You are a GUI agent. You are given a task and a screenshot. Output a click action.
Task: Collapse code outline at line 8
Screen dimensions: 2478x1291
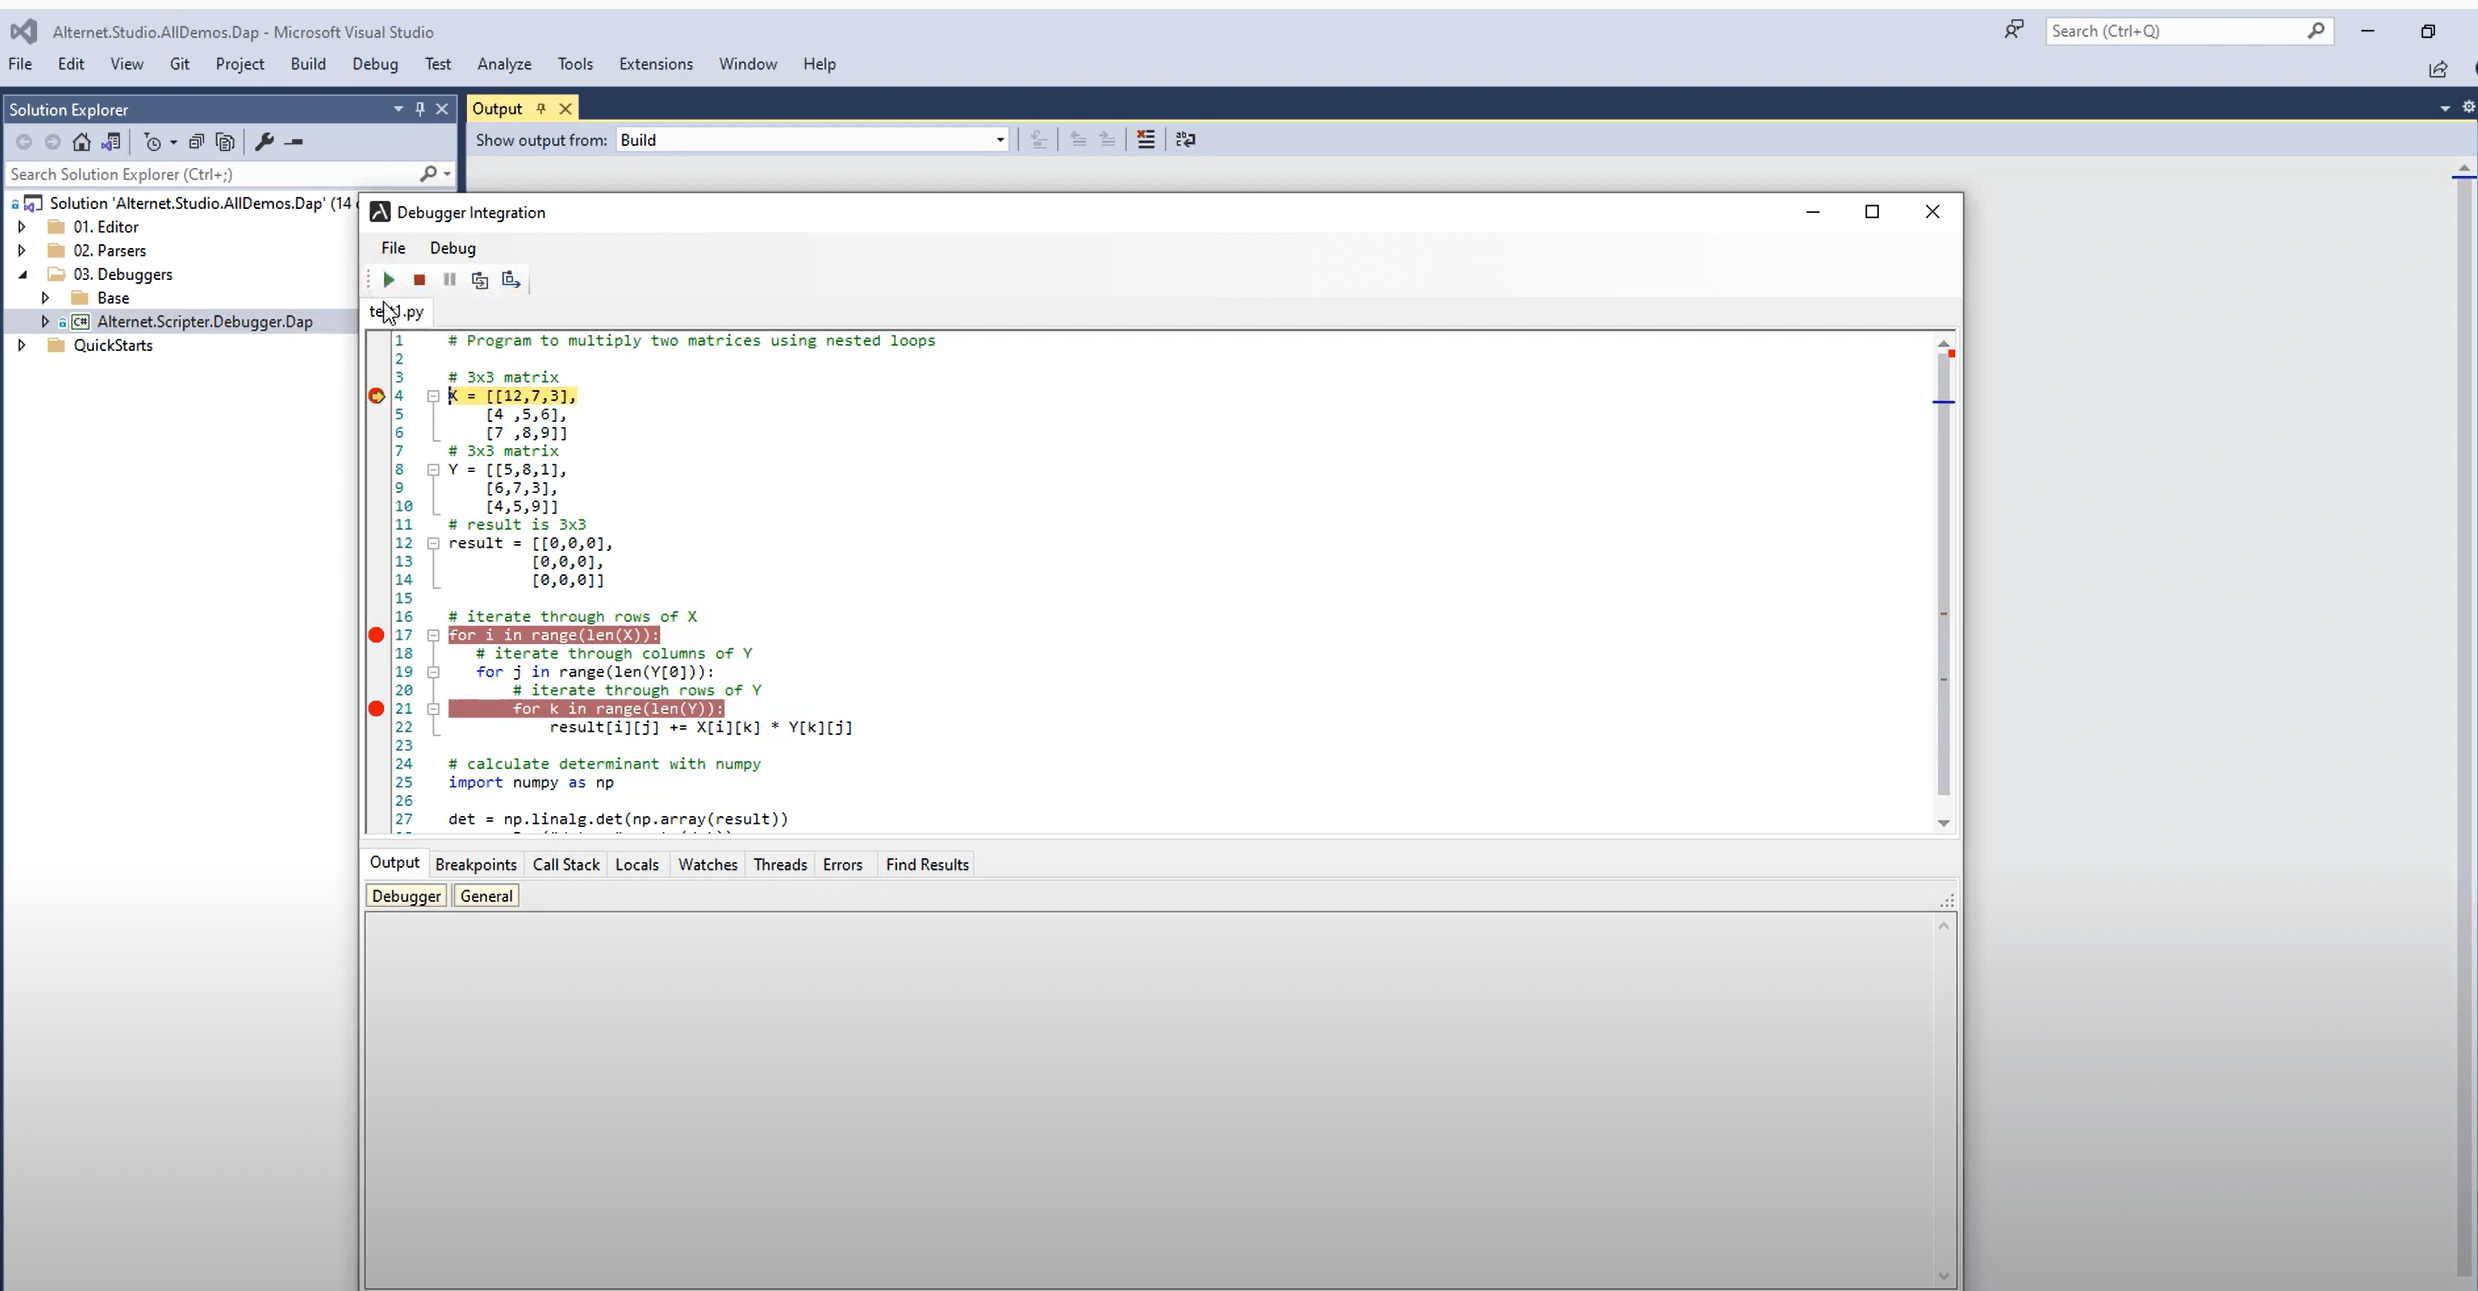[x=433, y=470]
